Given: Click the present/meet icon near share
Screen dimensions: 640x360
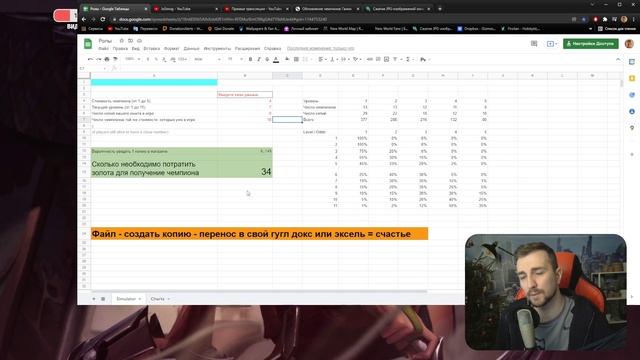Looking at the screenshot, I should click(x=551, y=44).
